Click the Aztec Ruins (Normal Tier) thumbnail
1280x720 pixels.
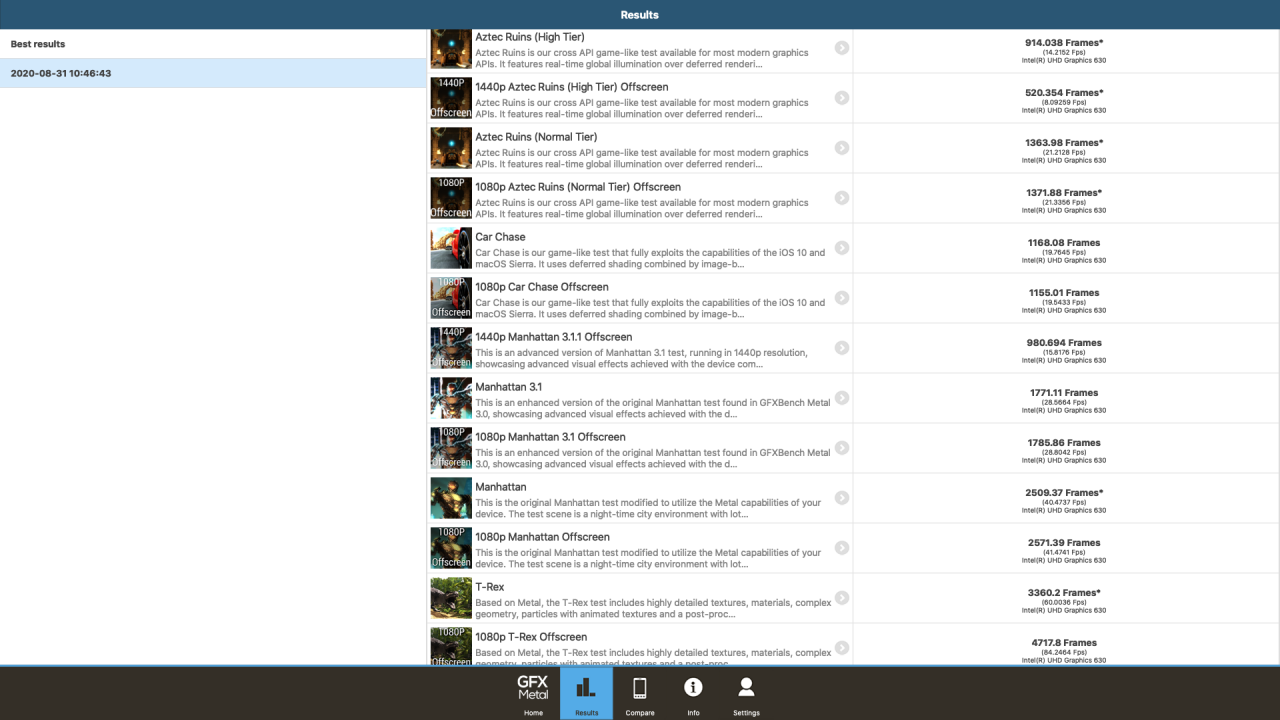pyautogui.click(x=451, y=148)
